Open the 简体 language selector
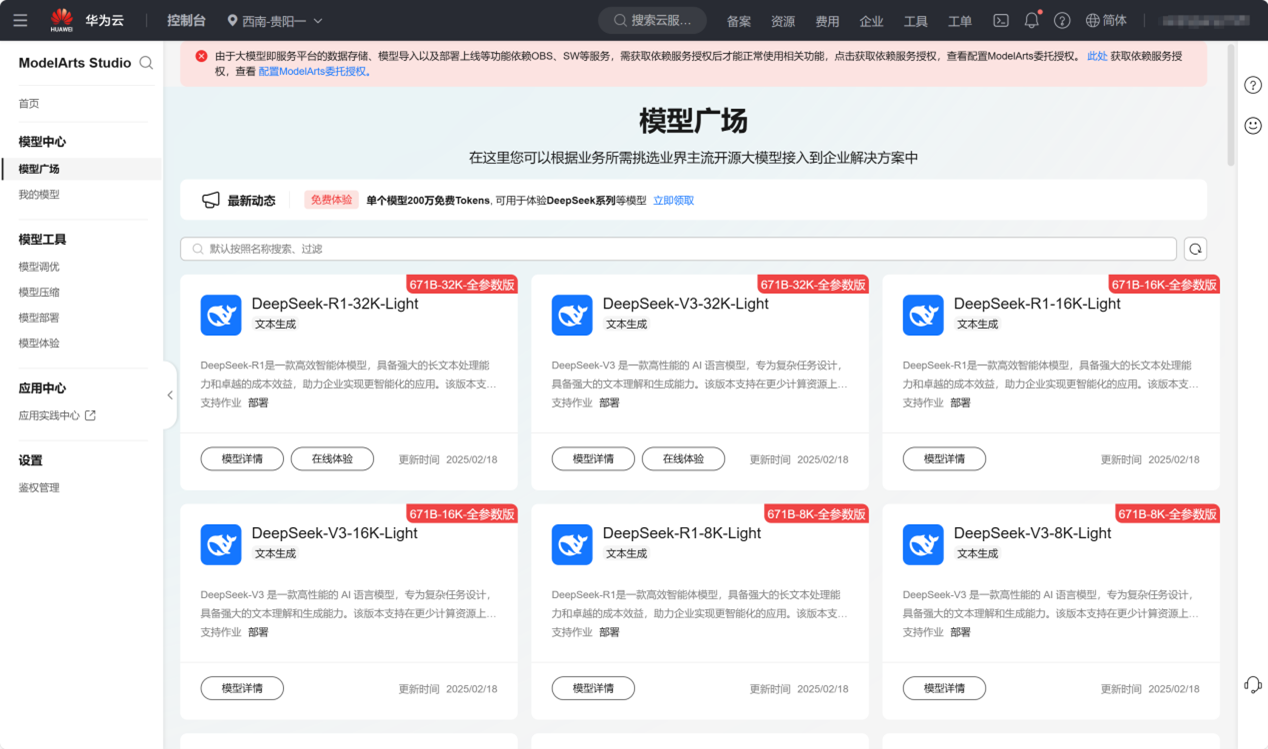The height and width of the screenshot is (749, 1268). pyautogui.click(x=1106, y=20)
